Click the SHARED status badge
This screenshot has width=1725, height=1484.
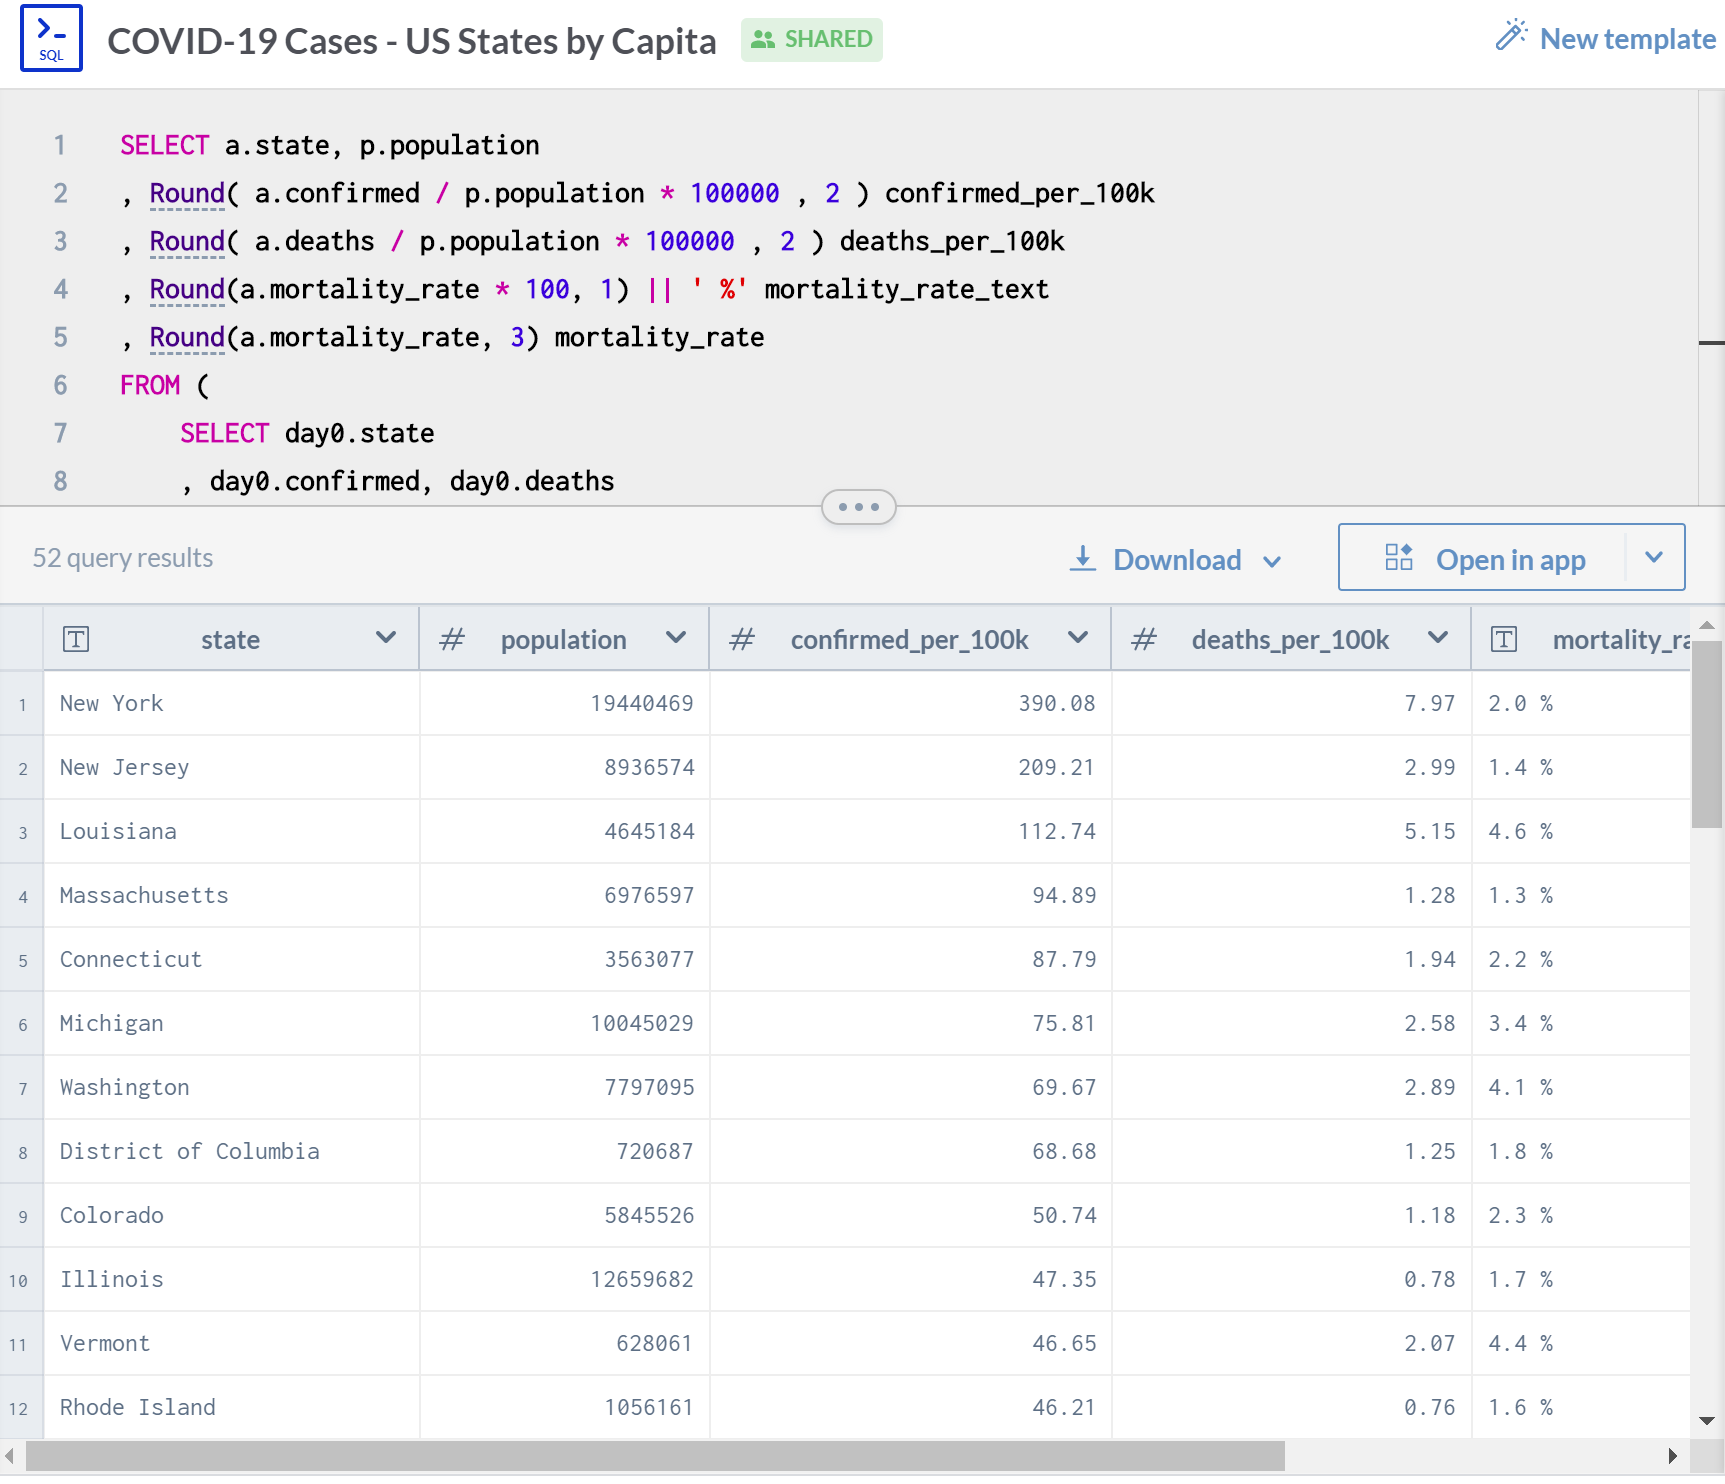tap(811, 40)
